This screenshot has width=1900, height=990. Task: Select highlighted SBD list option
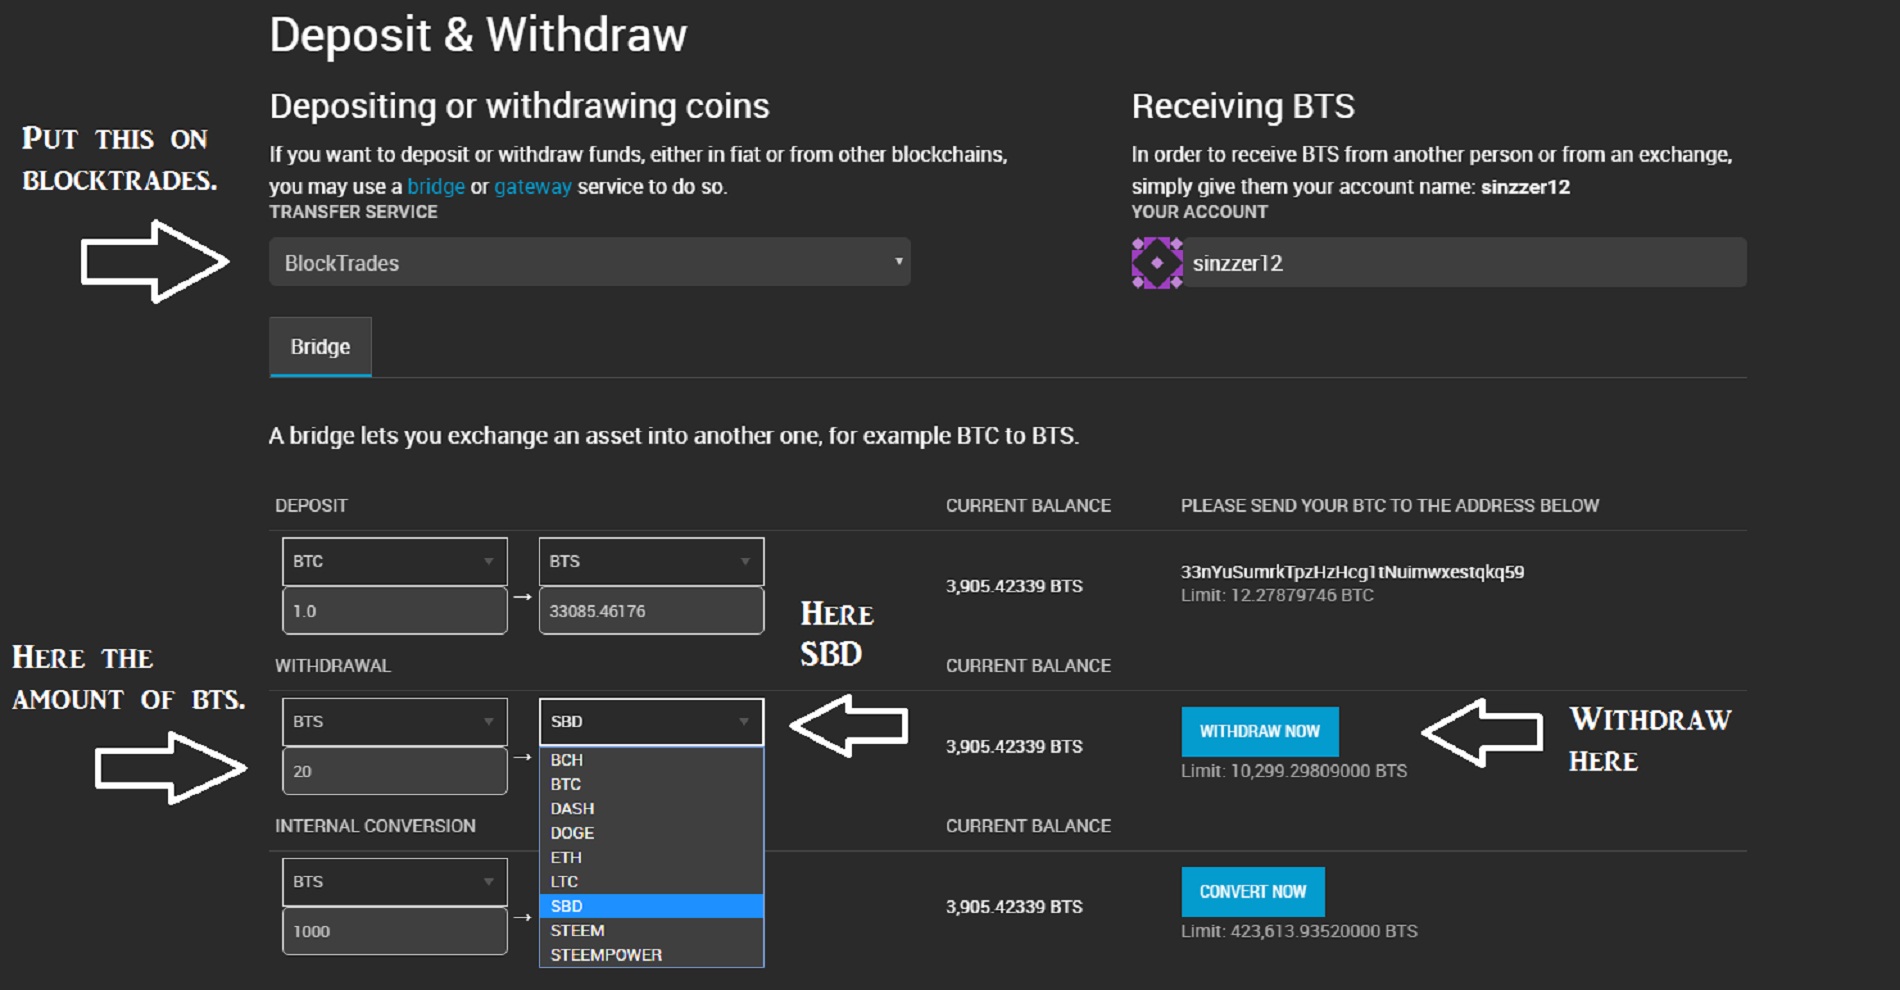[651, 906]
